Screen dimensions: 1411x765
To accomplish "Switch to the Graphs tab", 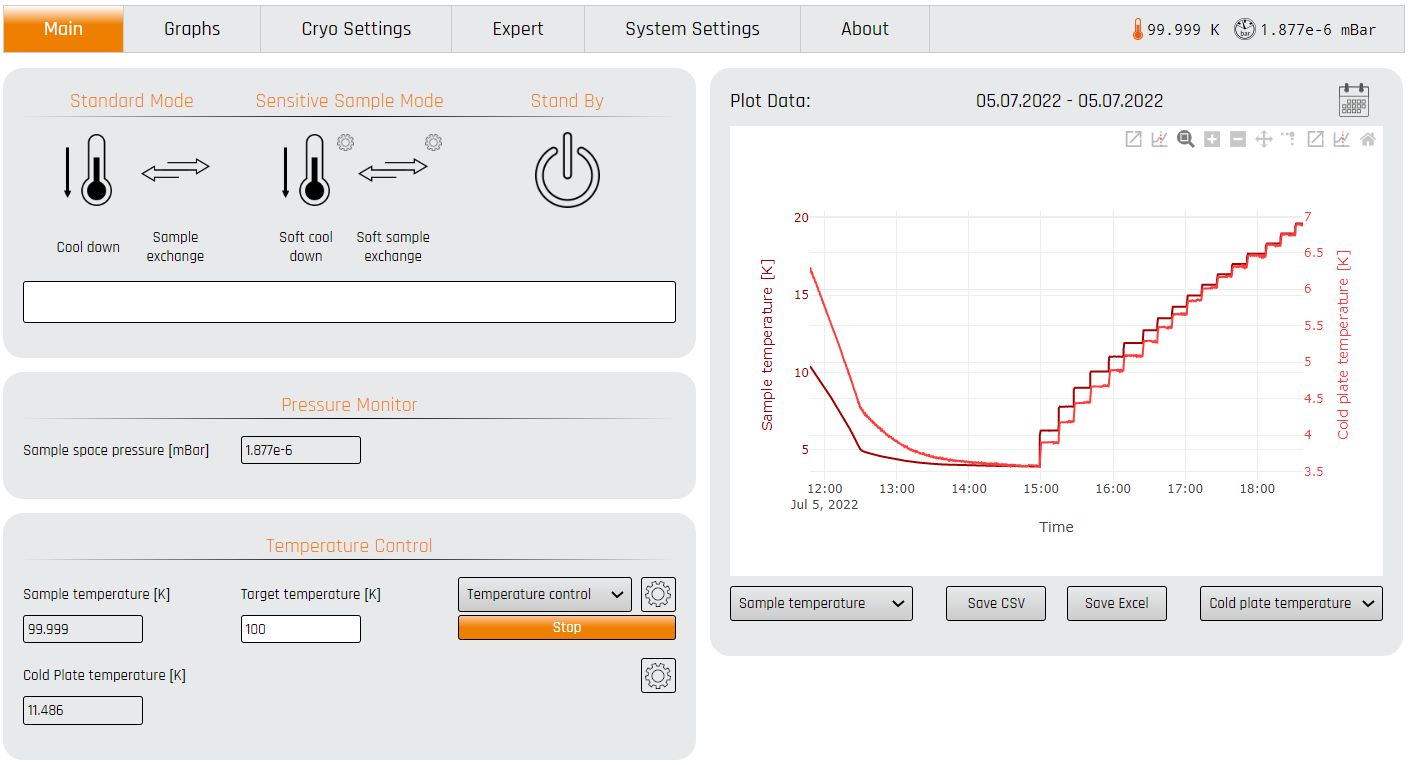I will 192,29.
